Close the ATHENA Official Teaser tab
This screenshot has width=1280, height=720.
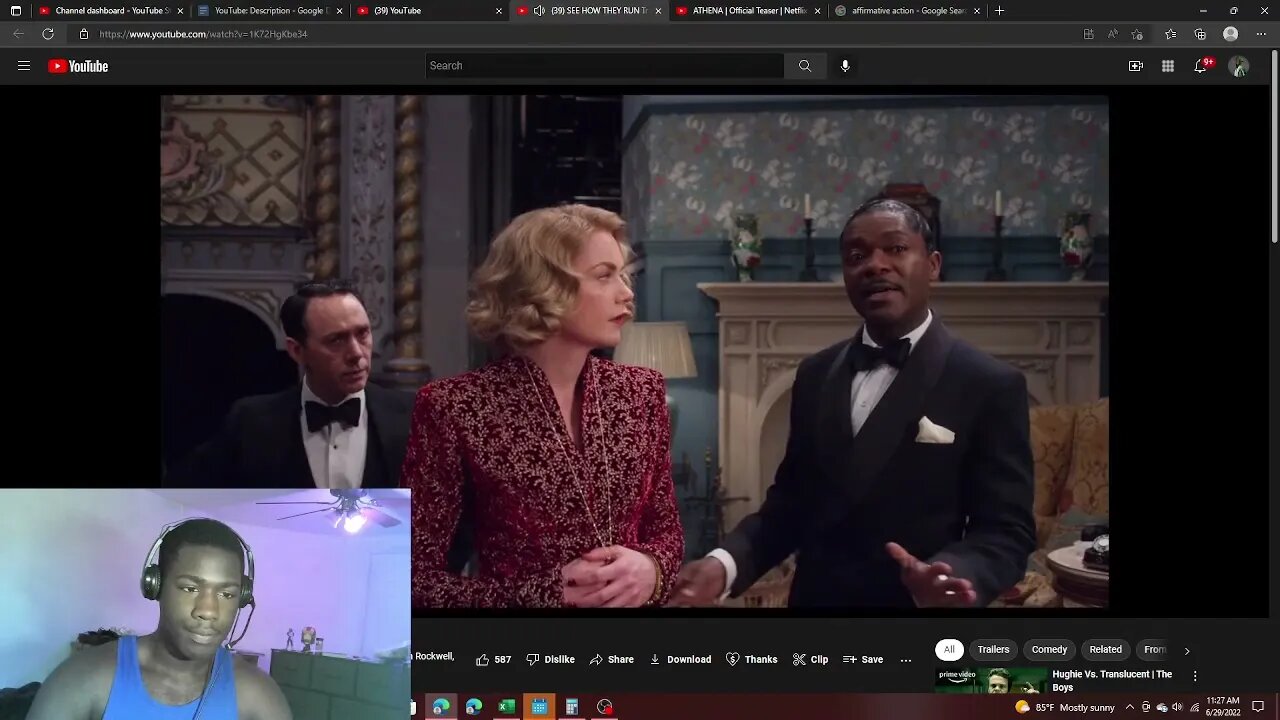pyautogui.click(x=818, y=11)
